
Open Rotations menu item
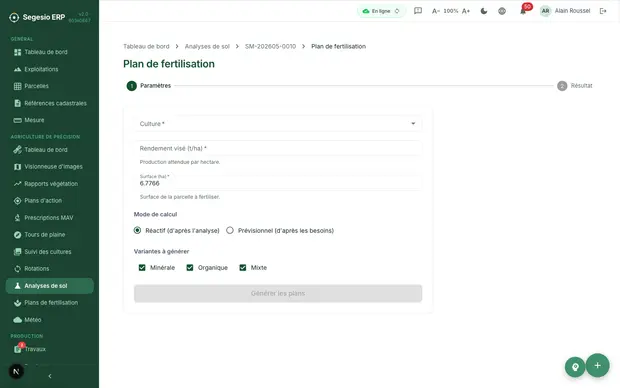point(50,269)
